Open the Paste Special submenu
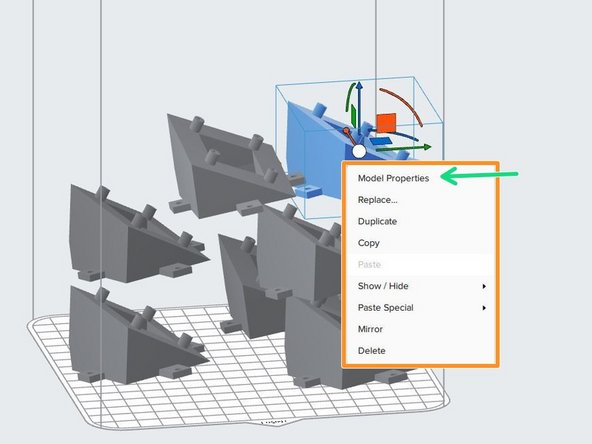Viewport: 592px width, 444px height. point(421,307)
